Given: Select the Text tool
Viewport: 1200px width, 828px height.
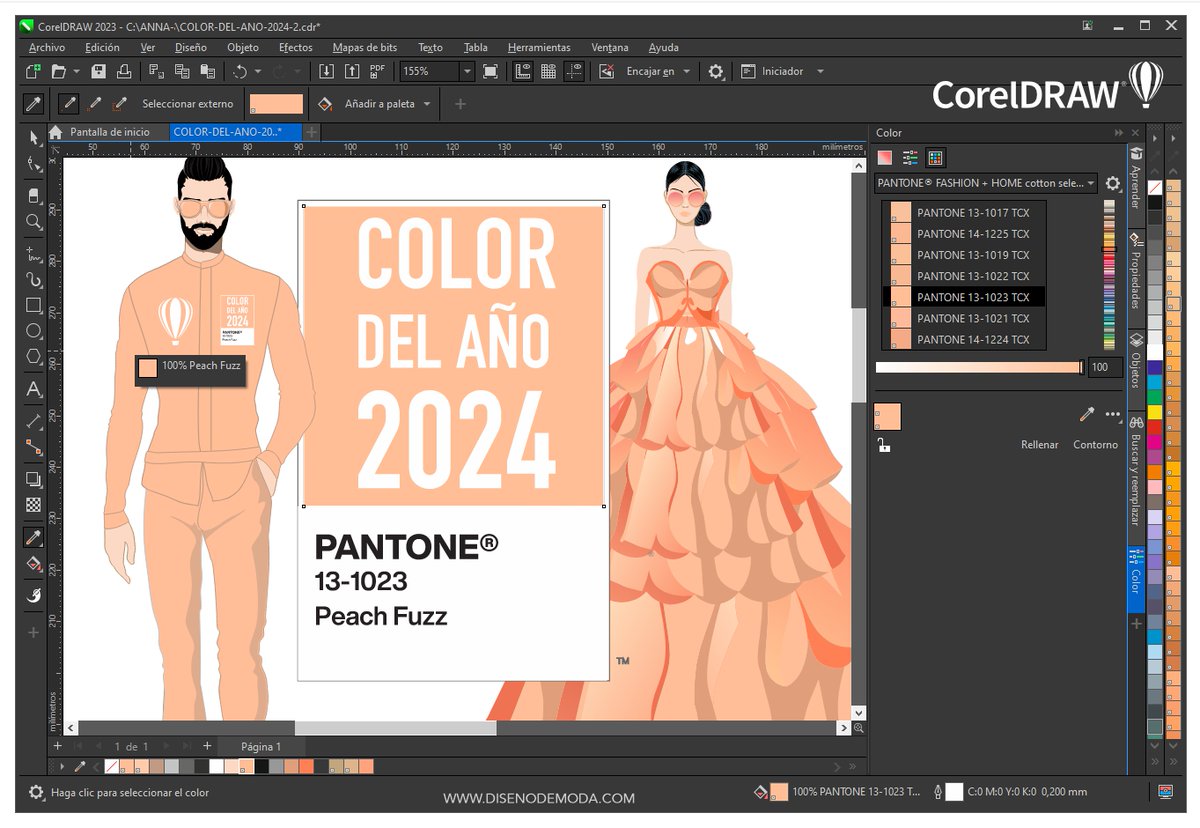Looking at the screenshot, I should 34,389.
